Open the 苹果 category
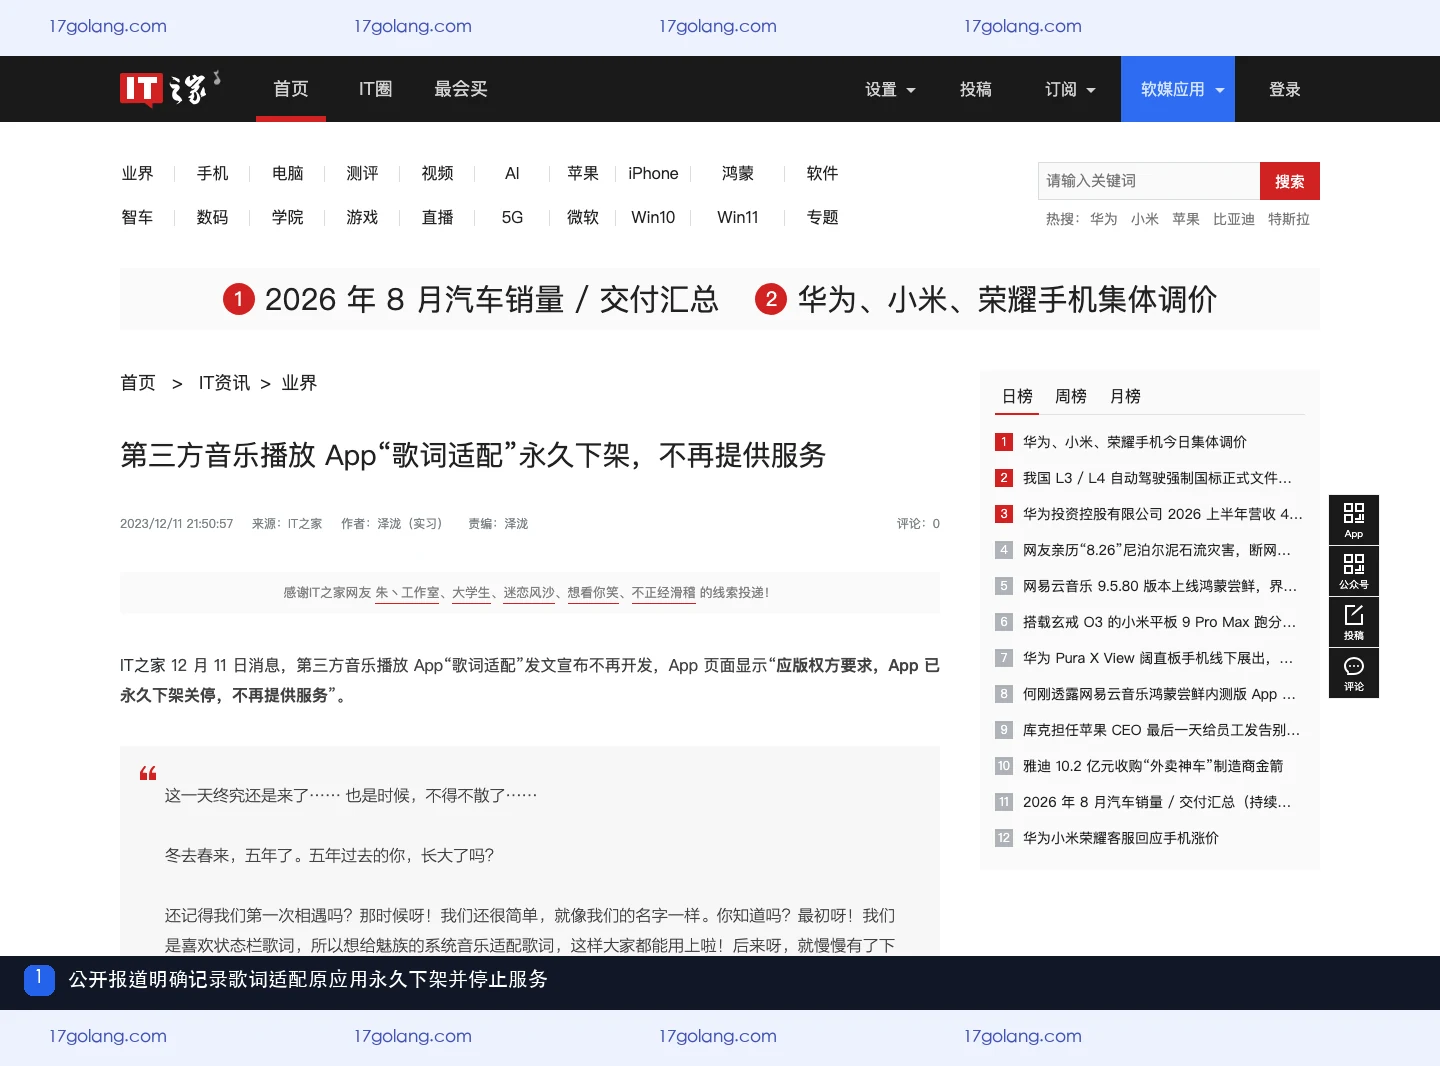The image size is (1440, 1066). pyautogui.click(x=583, y=173)
